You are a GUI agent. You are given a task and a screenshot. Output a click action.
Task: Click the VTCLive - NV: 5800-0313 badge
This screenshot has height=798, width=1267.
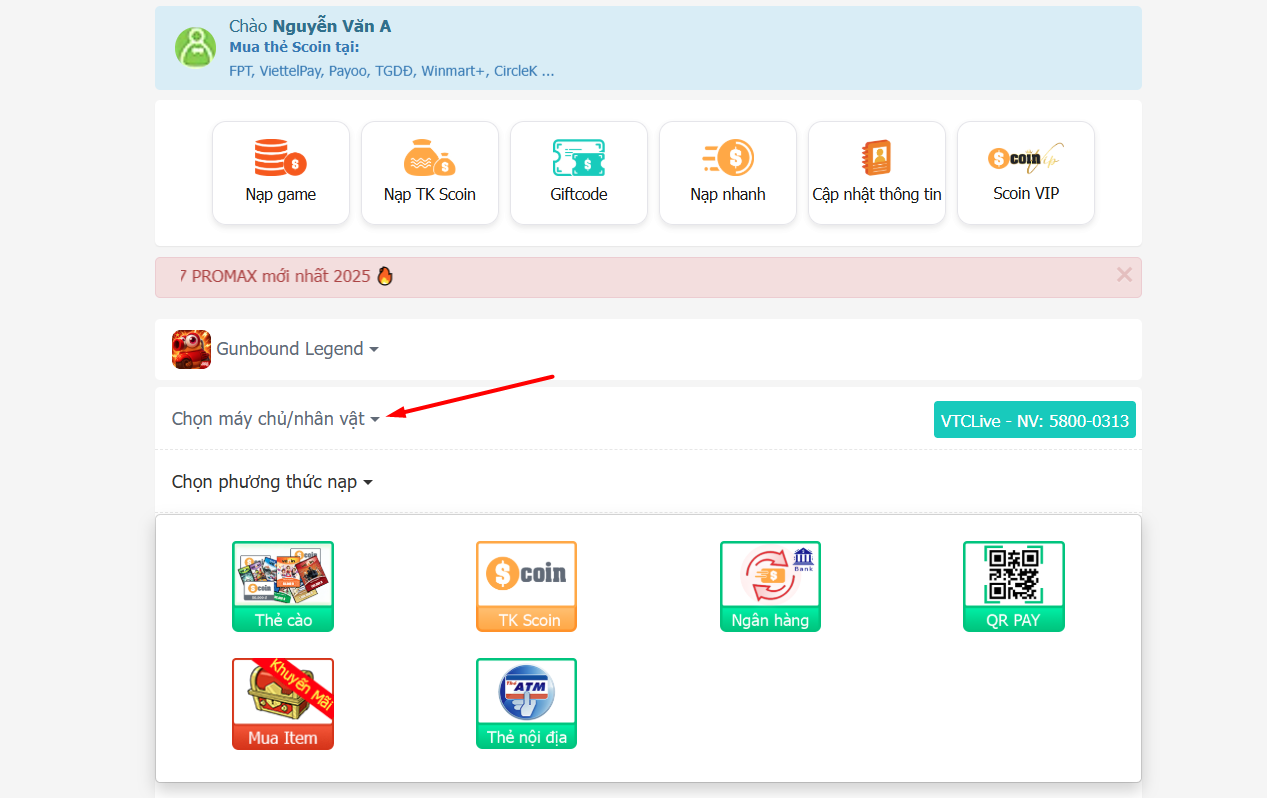click(1034, 421)
